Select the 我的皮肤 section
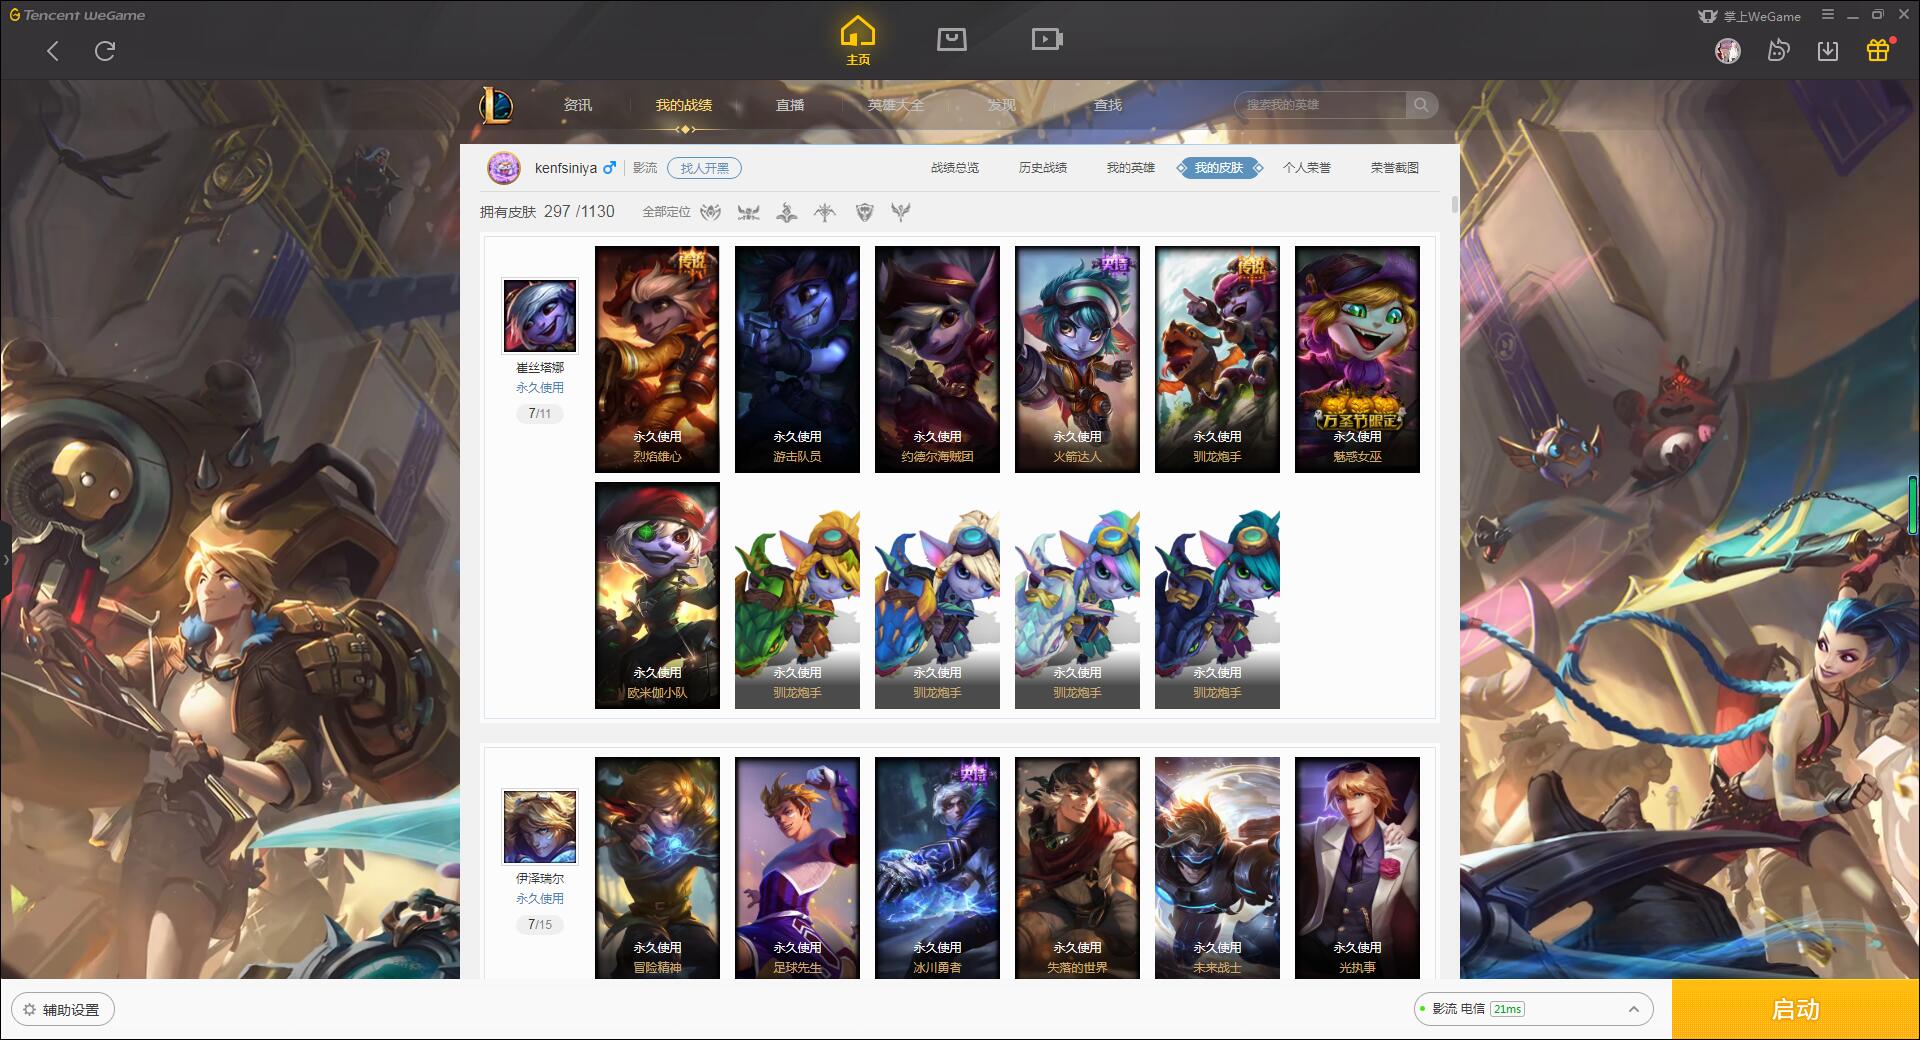The height and width of the screenshot is (1040, 1920). [1219, 168]
